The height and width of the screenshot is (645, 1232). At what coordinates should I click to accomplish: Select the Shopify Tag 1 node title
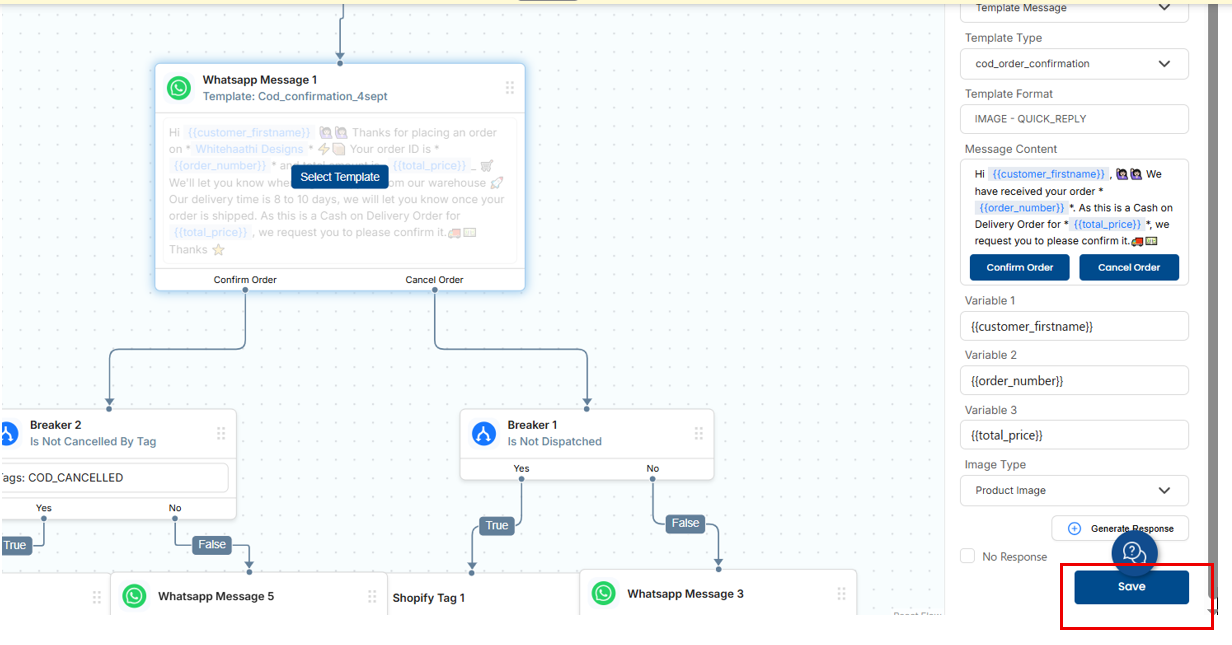[x=429, y=598]
